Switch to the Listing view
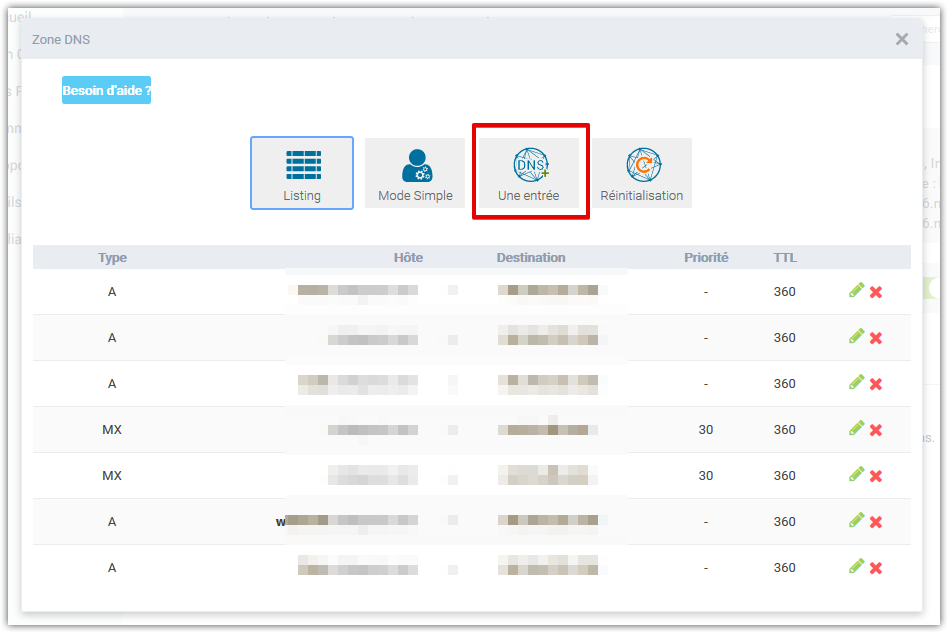This screenshot has height=633, width=948. [x=302, y=172]
